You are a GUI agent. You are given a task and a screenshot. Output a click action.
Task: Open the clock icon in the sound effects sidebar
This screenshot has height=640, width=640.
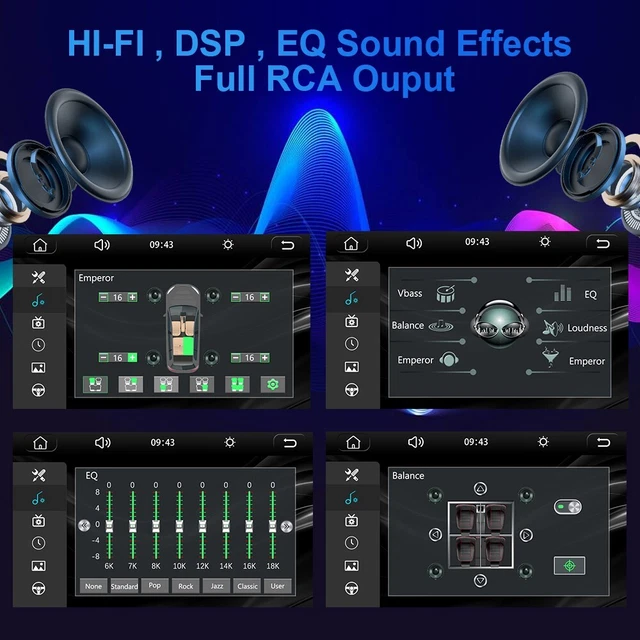[x=351, y=344]
